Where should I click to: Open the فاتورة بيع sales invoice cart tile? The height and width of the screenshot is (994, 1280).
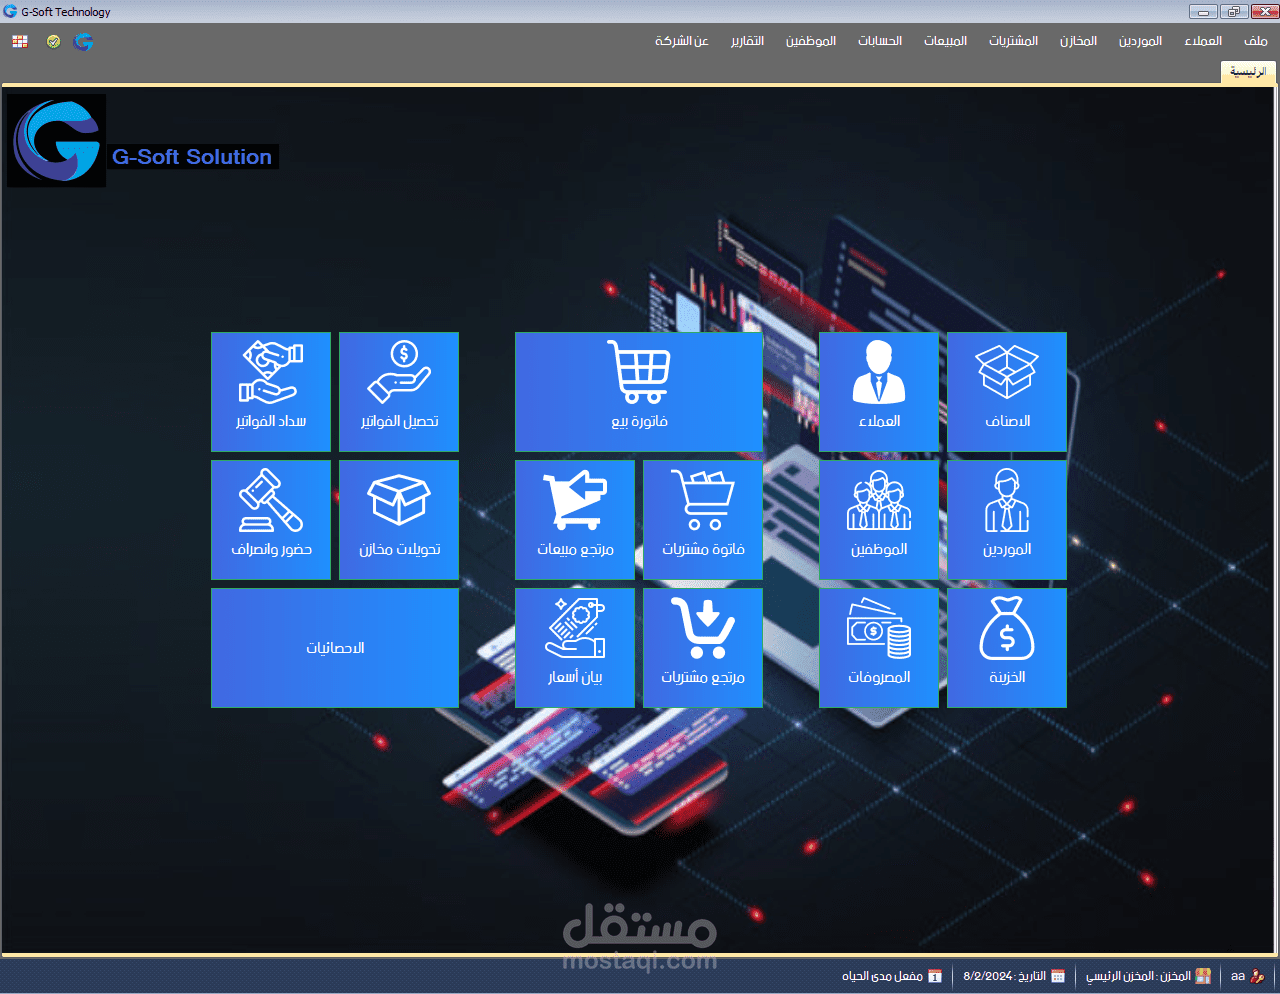pos(639,392)
